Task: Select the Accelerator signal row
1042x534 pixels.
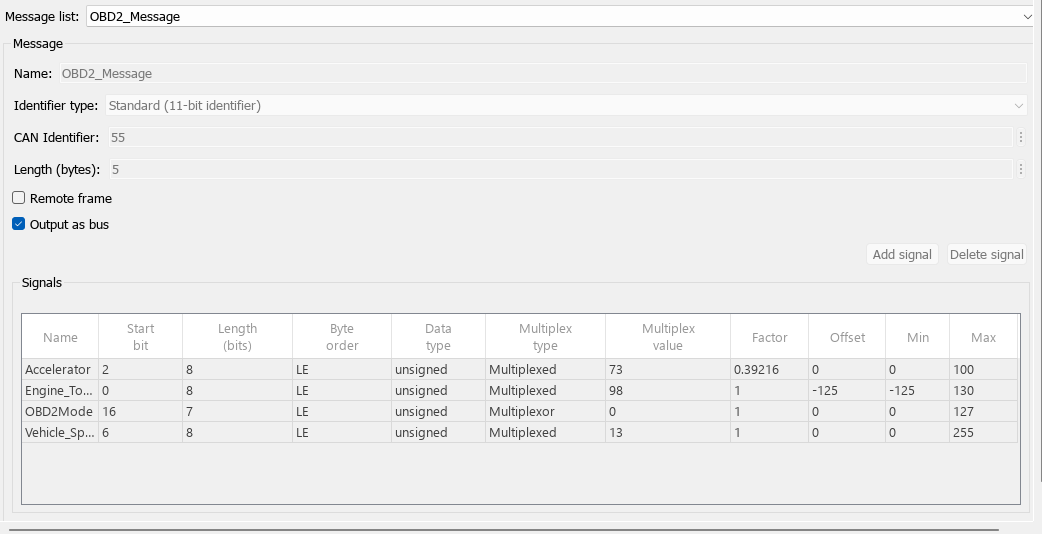Action: pyautogui.click(x=60, y=370)
